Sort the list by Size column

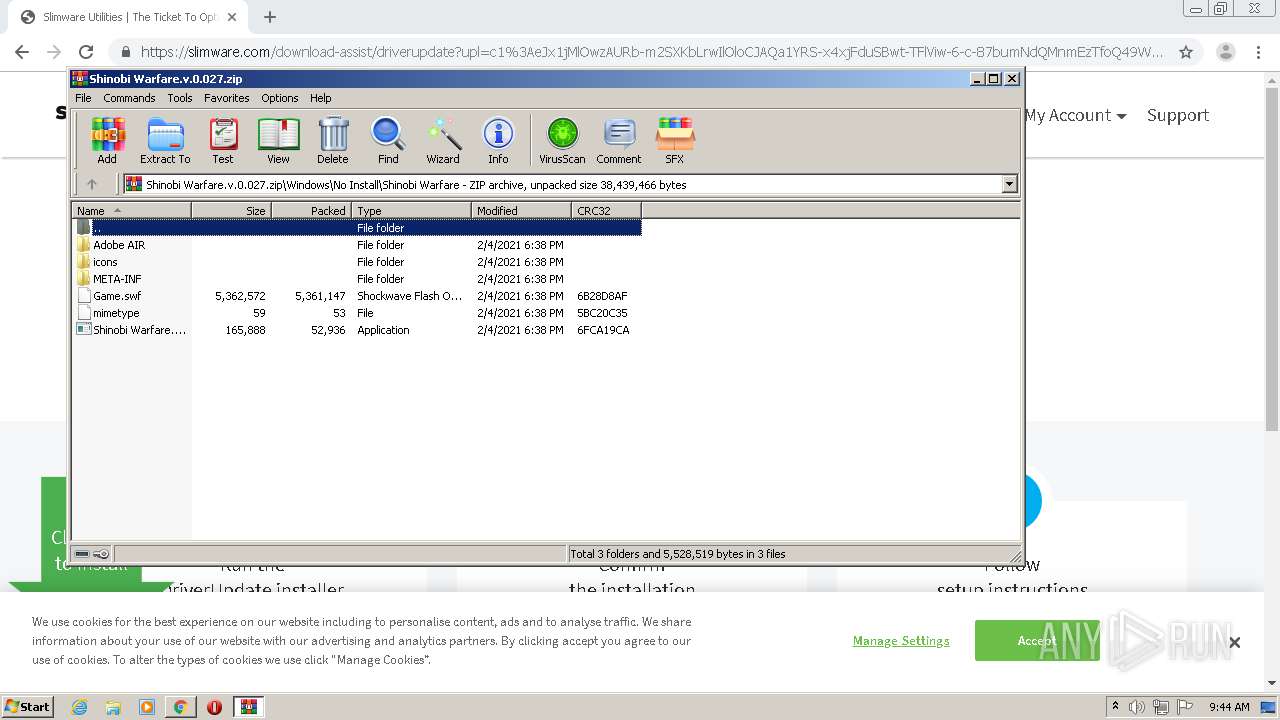231,210
